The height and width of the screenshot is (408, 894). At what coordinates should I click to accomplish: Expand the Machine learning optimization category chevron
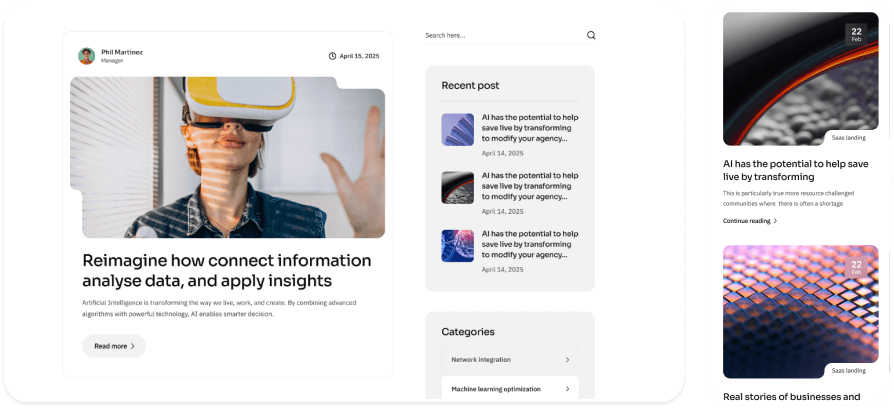(x=567, y=389)
